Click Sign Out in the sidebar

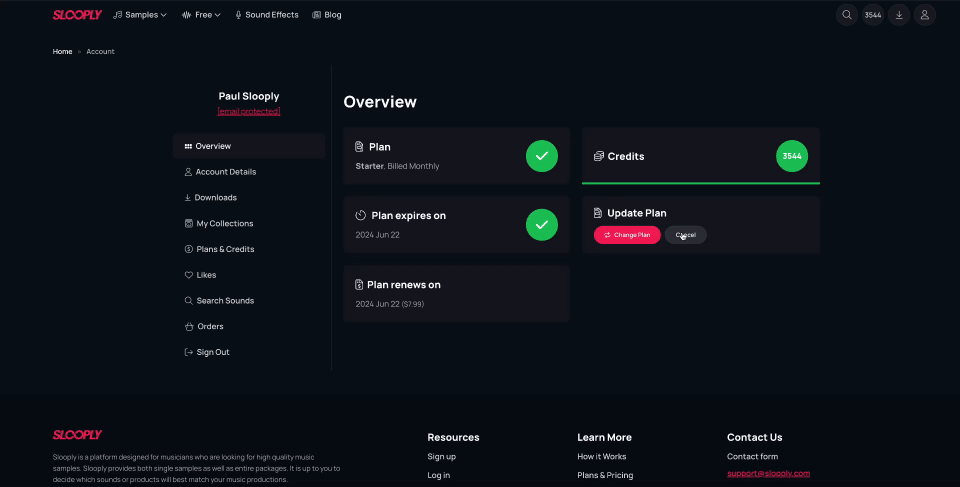(x=212, y=352)
